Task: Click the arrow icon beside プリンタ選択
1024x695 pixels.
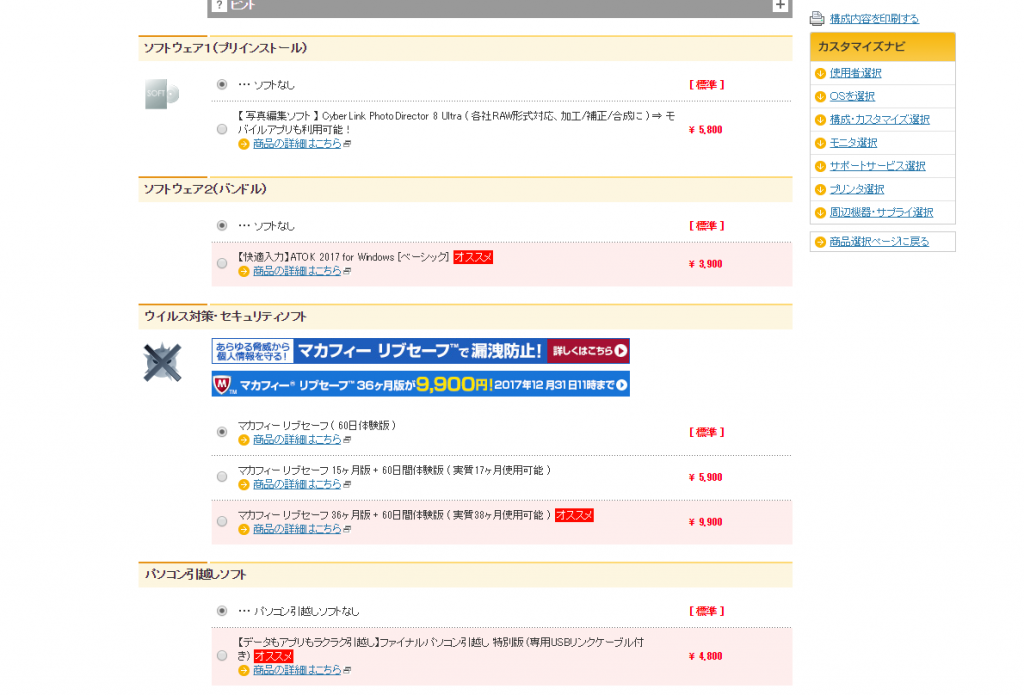Action: tap(820, 189)
